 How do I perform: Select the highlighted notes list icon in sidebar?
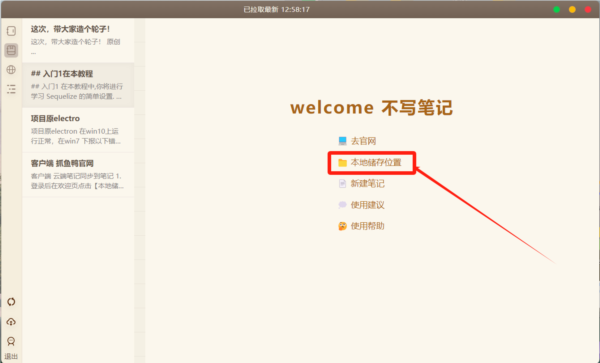(x=11, y=50)
